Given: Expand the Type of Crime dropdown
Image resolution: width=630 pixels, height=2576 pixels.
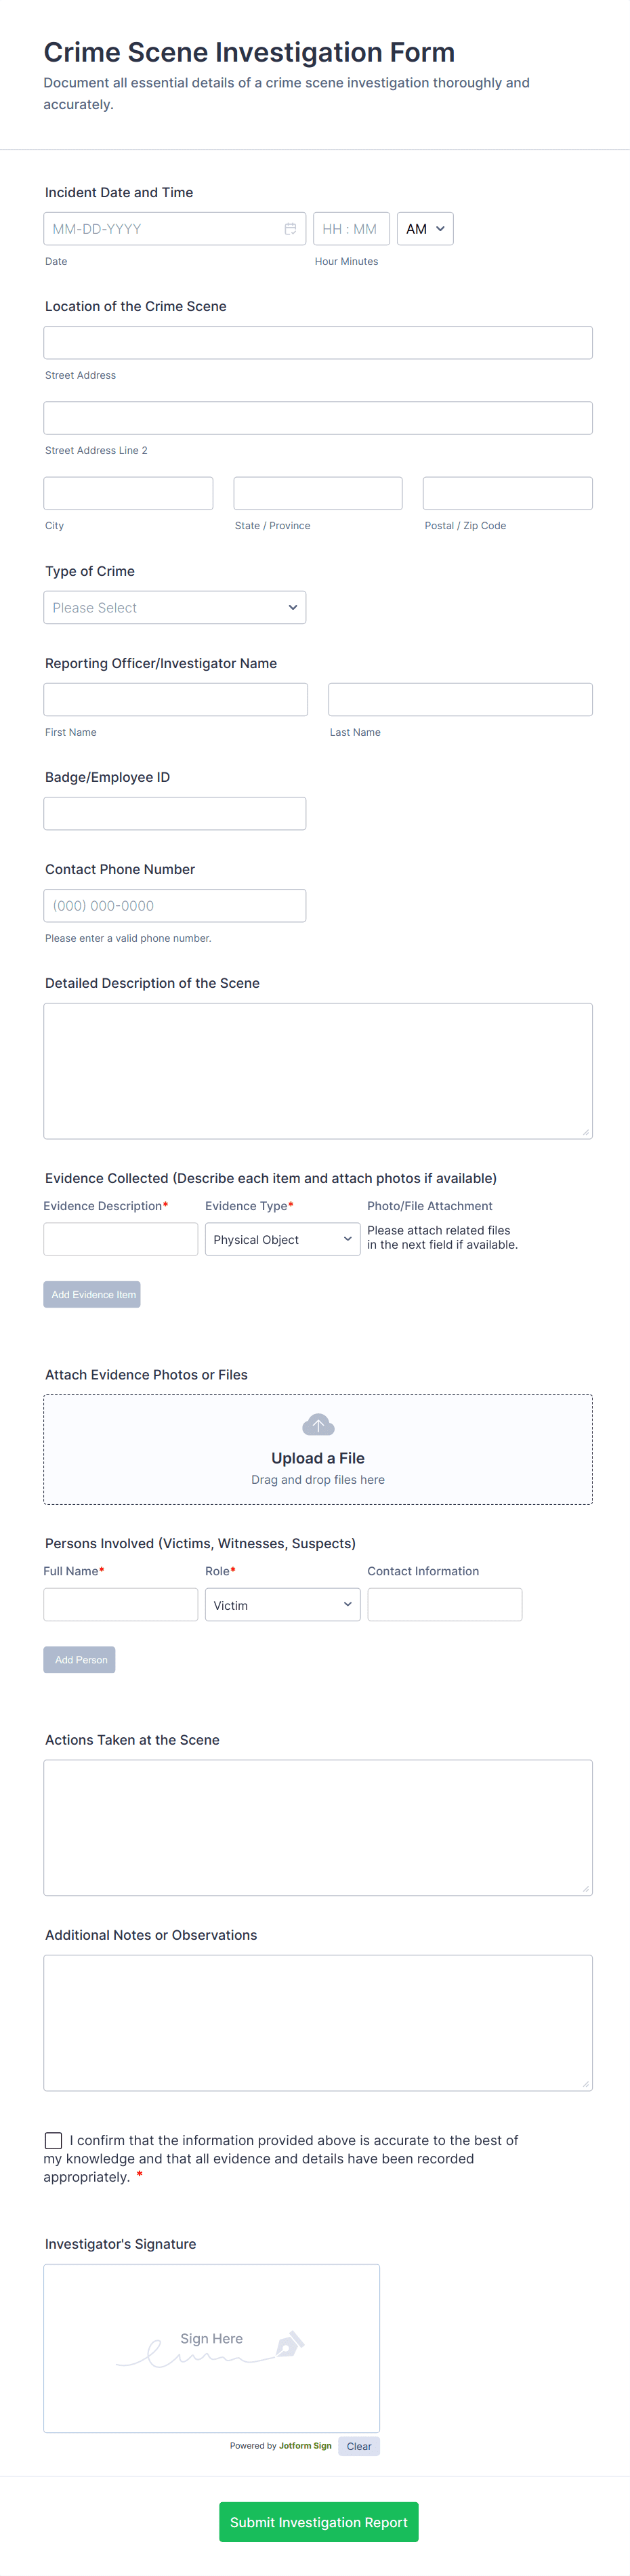Looking at the screenshot, I should pyautogui.click(x=175, y=608).
